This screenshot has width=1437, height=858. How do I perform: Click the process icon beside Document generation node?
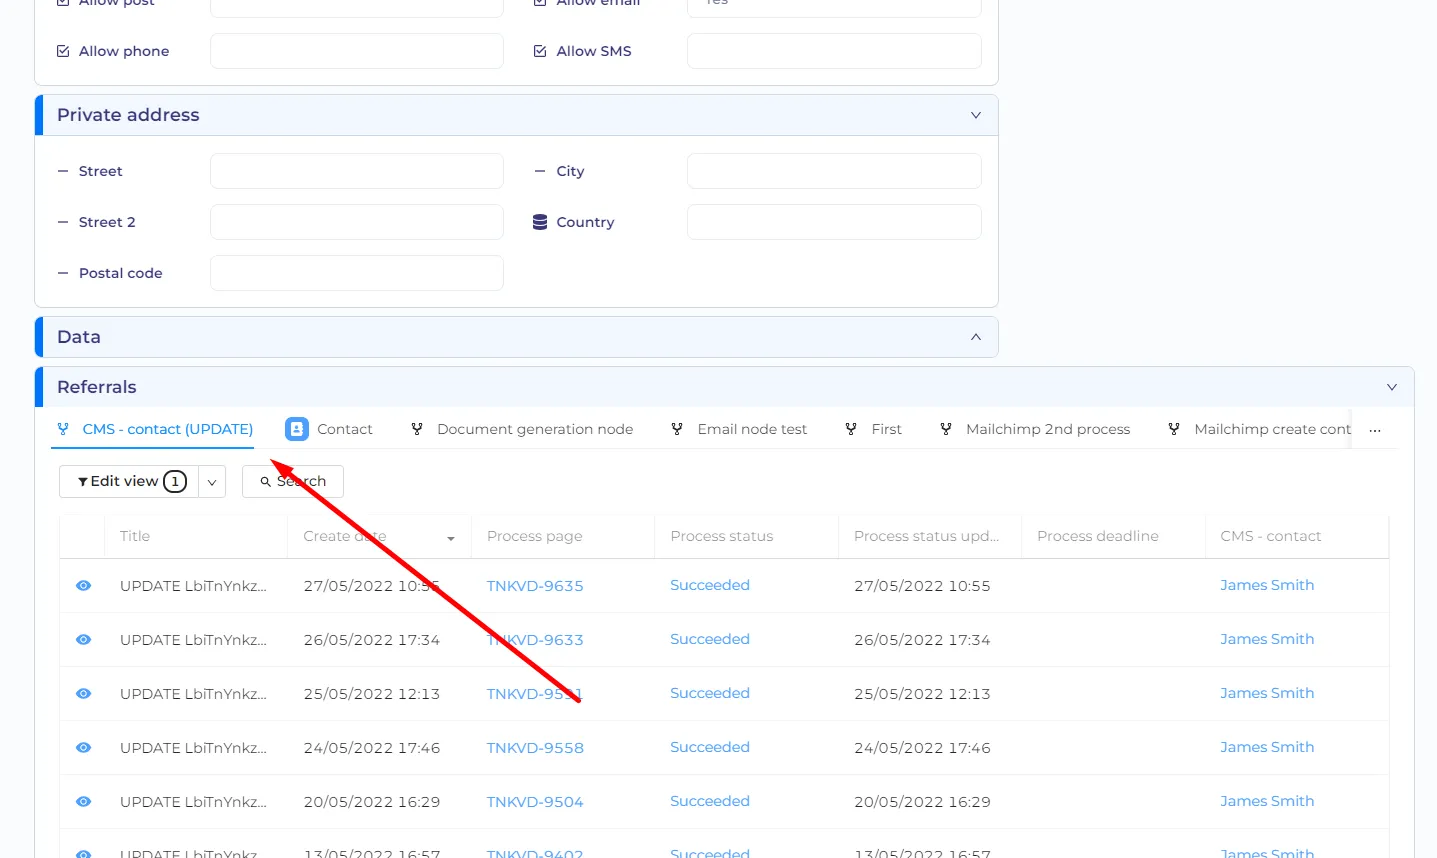pos(417,429)
